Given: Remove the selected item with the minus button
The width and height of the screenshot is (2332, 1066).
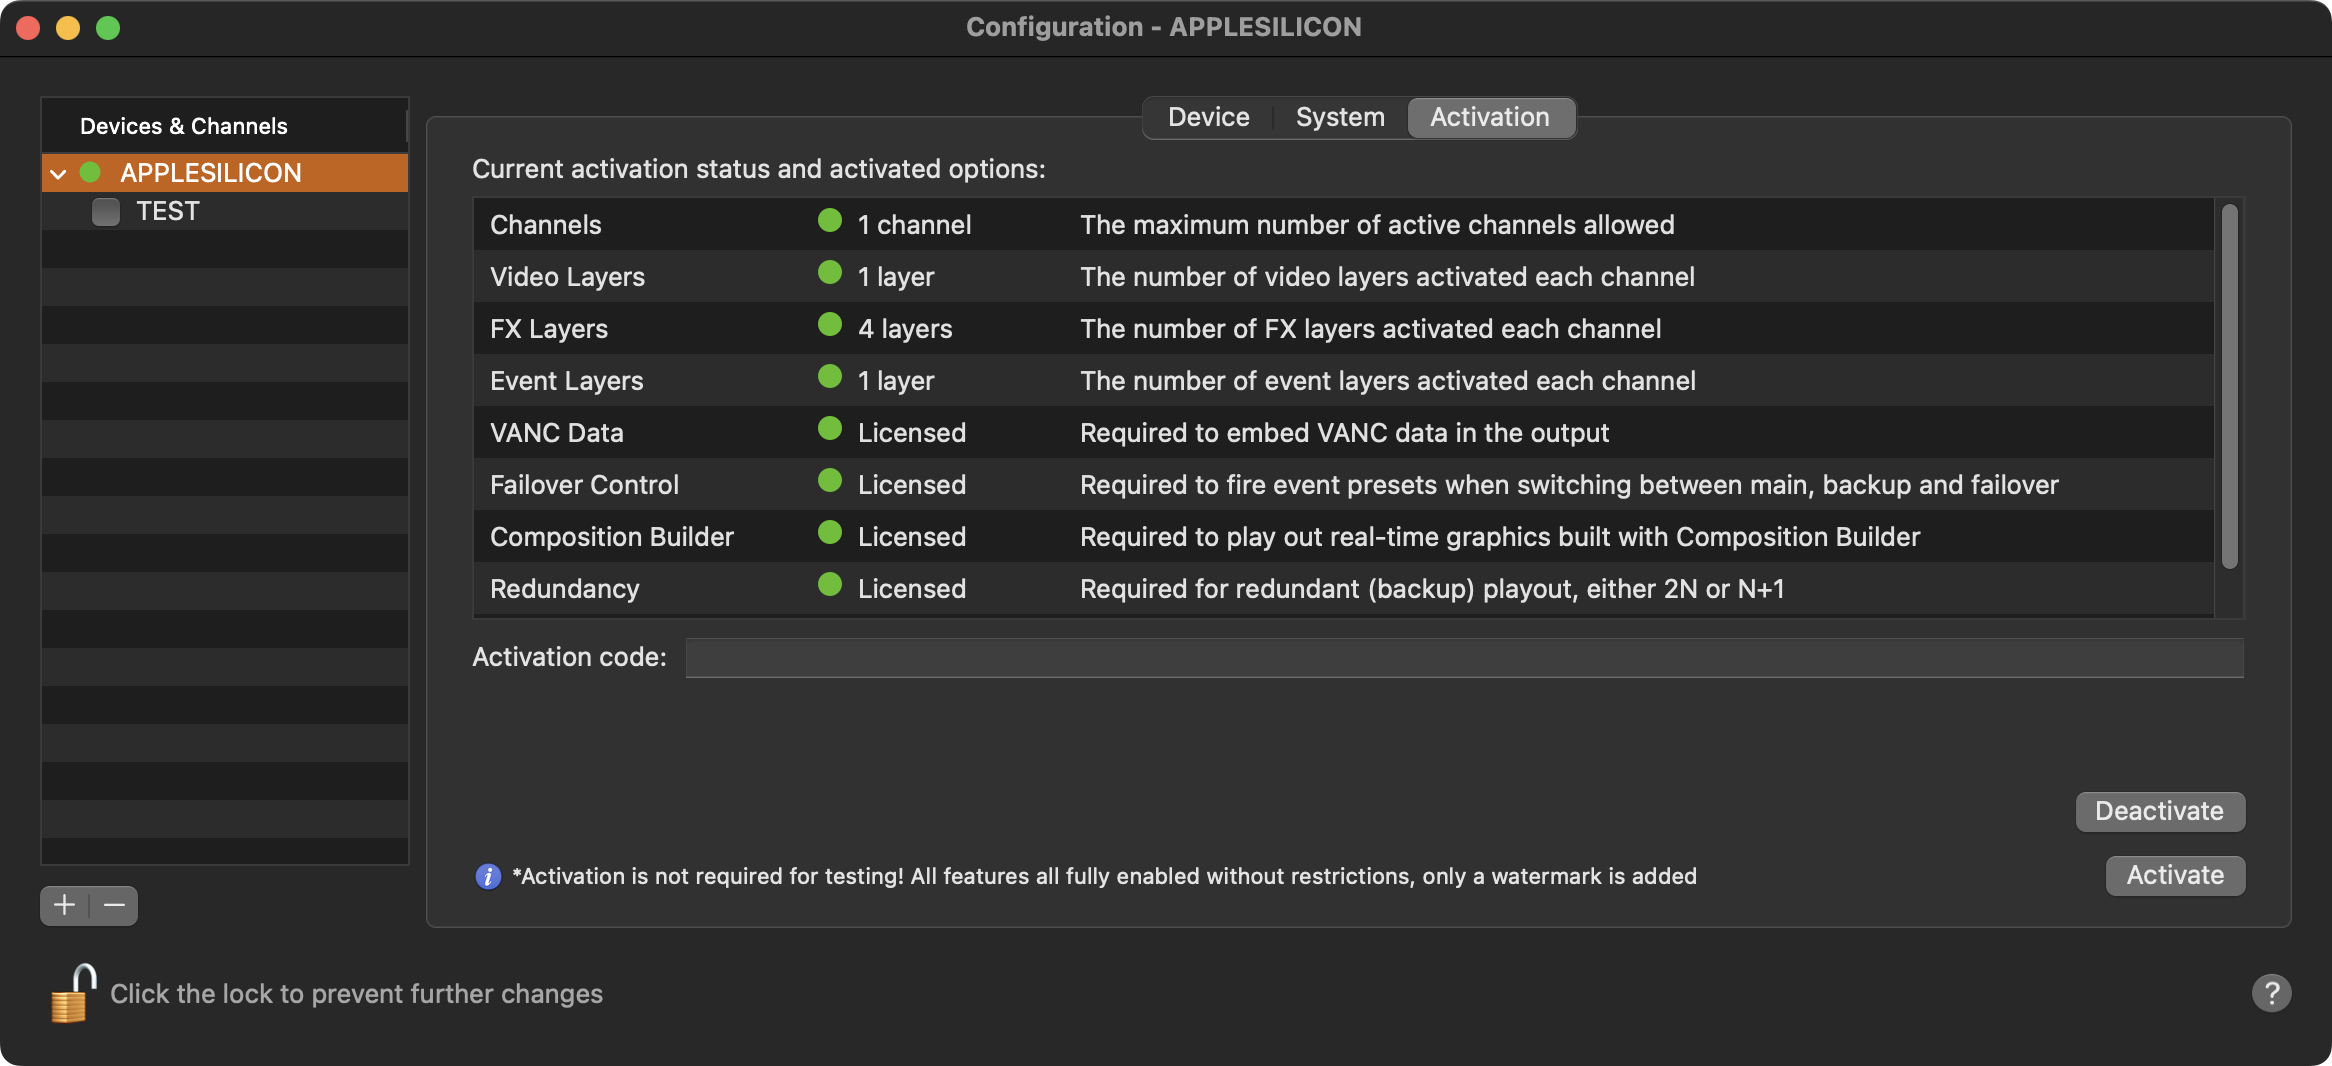Looking at the screenshot, I should click(x=114, y=905).
